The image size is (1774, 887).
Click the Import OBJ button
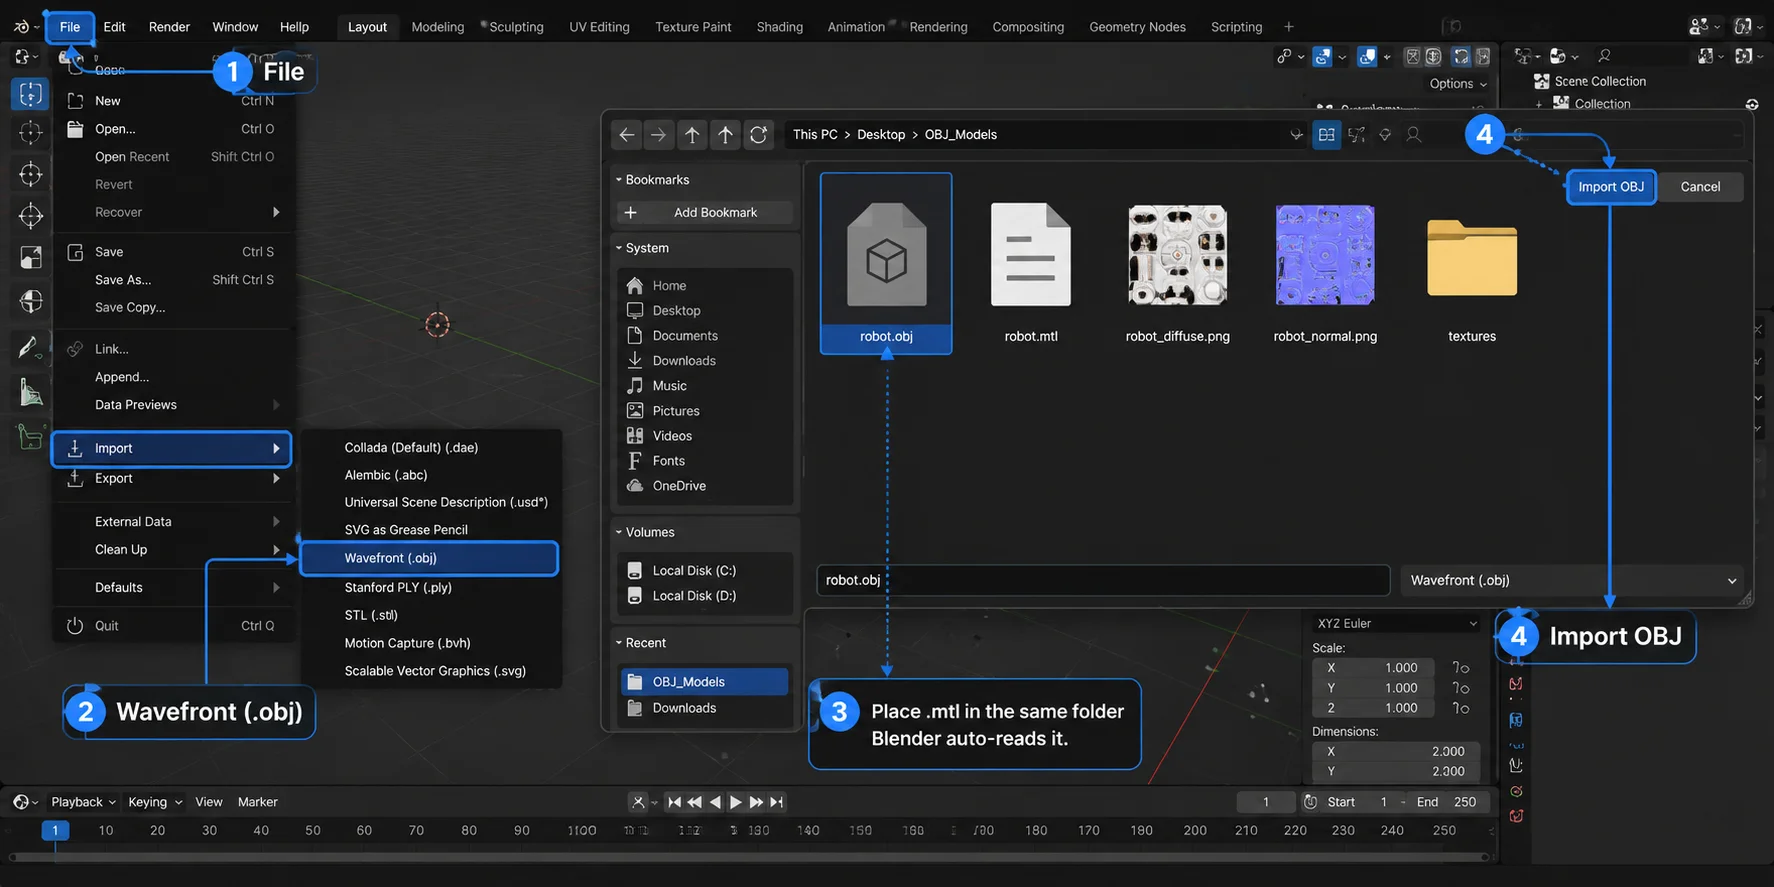click(x=1611, y=187)
